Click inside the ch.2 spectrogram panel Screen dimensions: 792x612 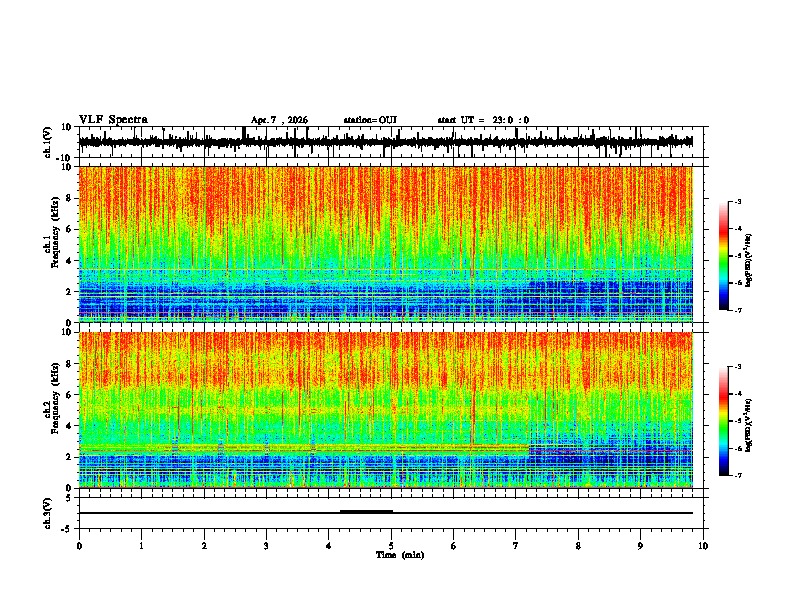(x=386, y=410)
